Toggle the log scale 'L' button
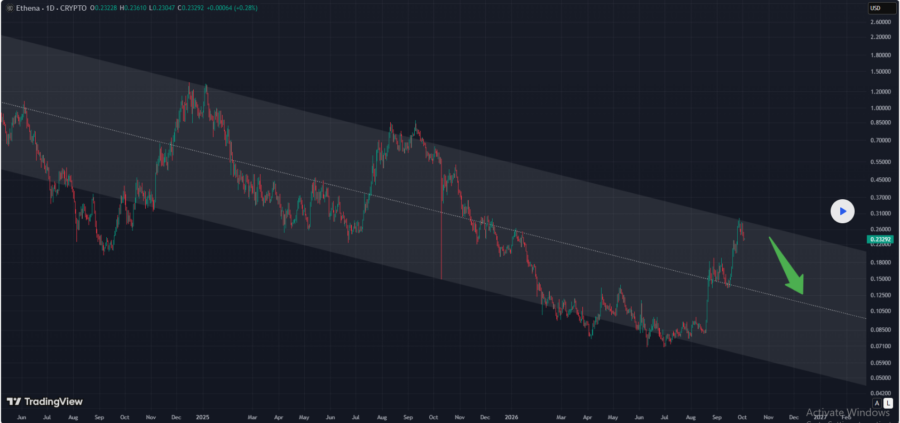Image resolution: width=900 pixels, height=423 pixels. pos(886,403)
